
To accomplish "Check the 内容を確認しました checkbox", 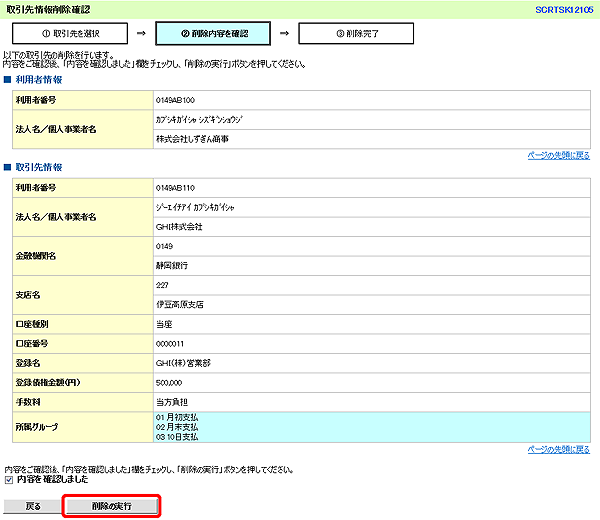I will (9, 479).
